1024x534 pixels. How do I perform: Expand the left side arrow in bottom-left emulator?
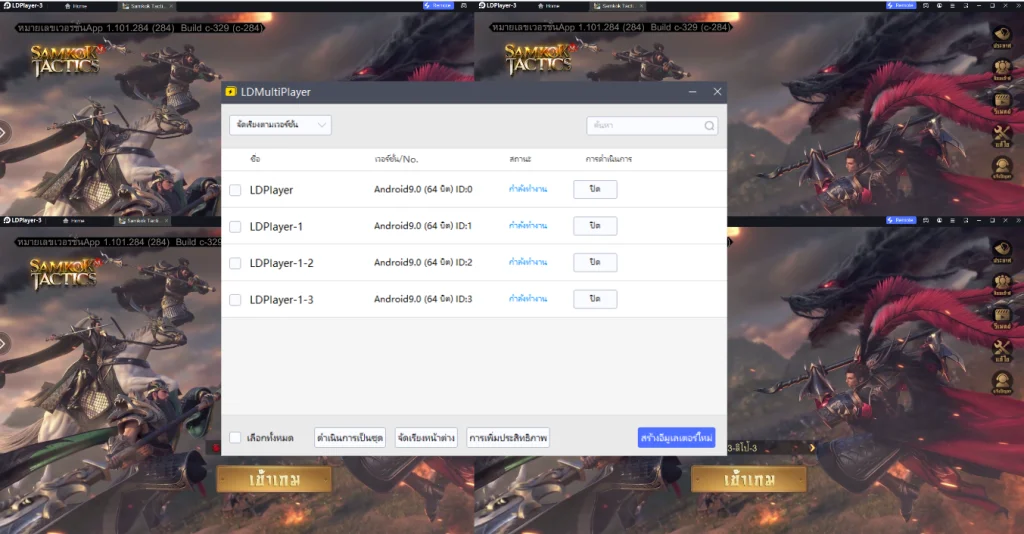coord(3,343)
